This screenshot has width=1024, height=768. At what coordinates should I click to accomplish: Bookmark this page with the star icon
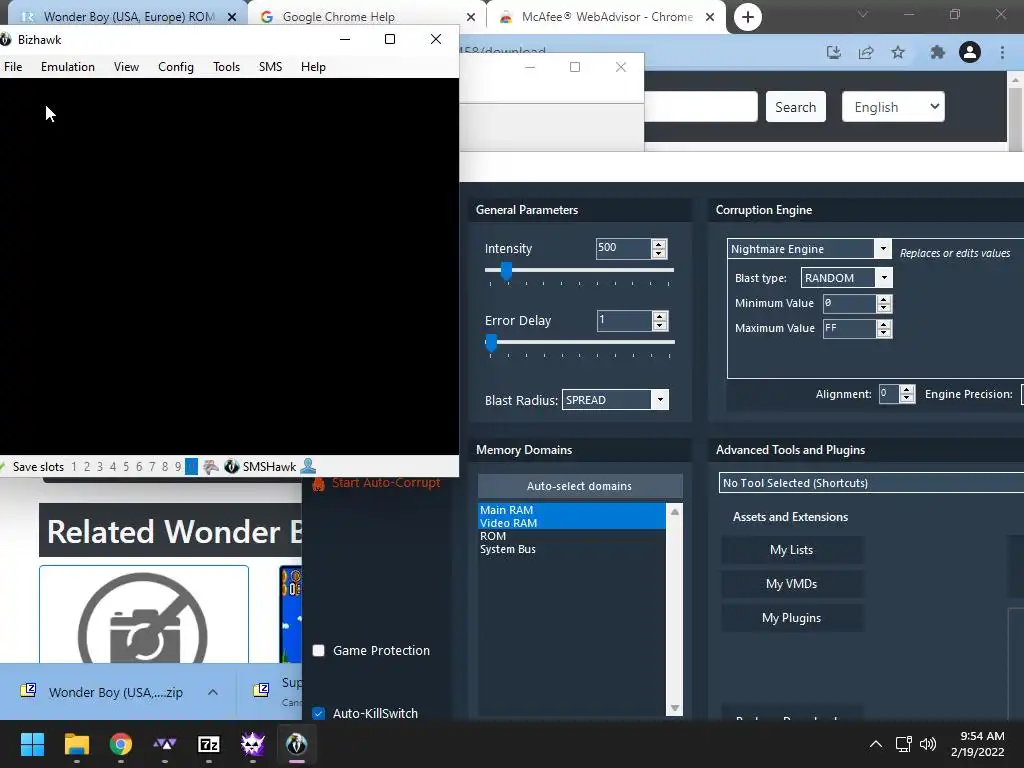point(898,52)
